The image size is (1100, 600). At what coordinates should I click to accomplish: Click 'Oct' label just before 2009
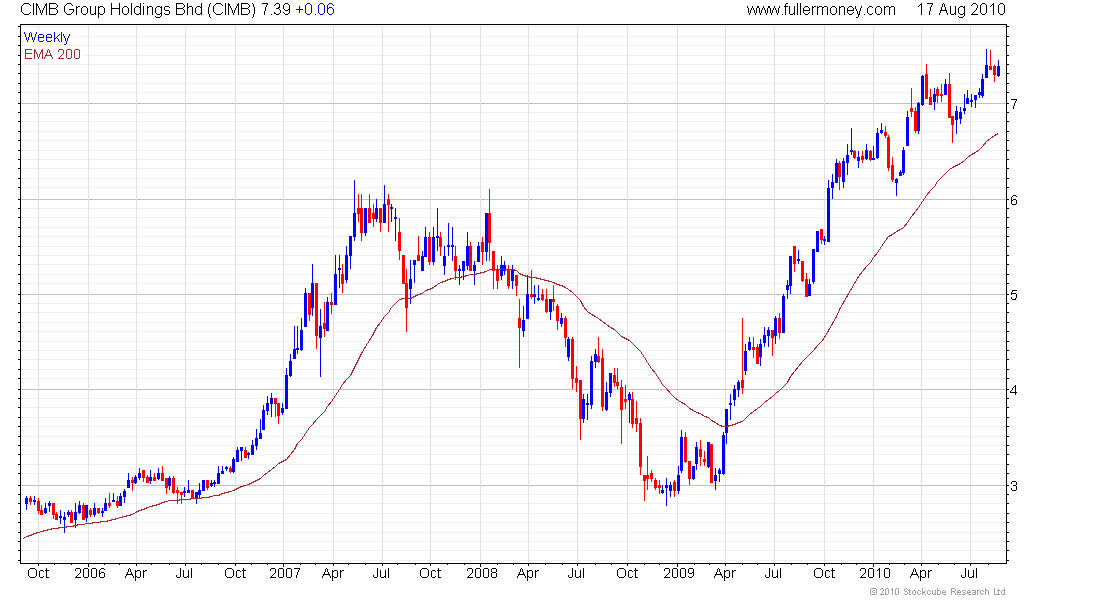[627, 573]
